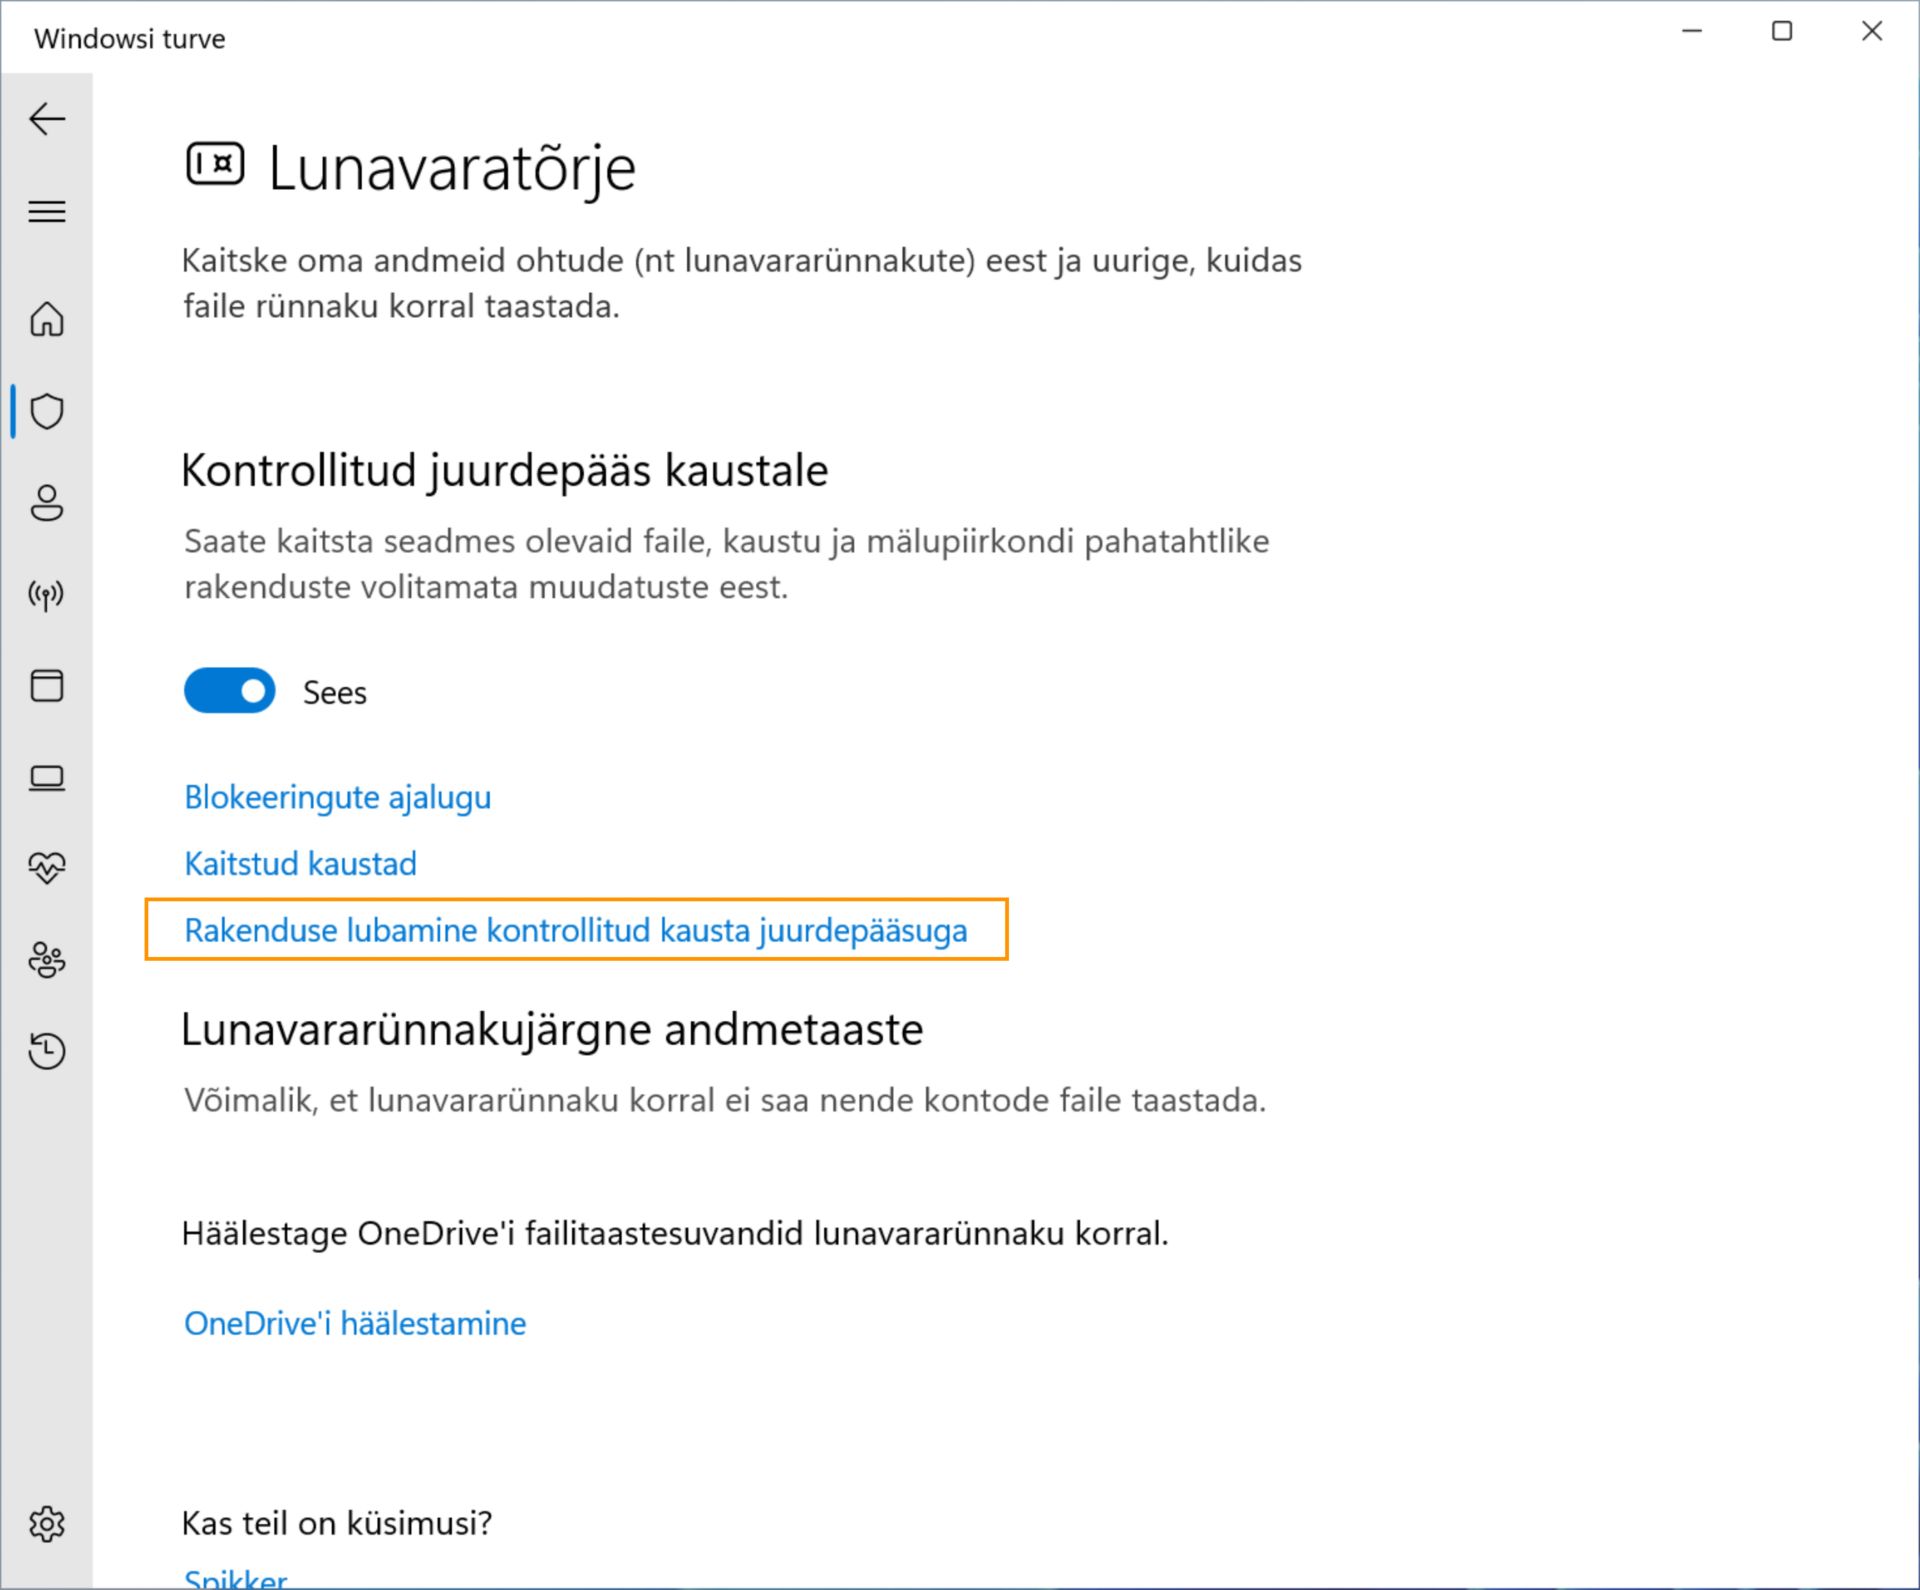1920x1590 pixels.
Task: Open Kaitstud kaustad link
Action: point(300,864)
